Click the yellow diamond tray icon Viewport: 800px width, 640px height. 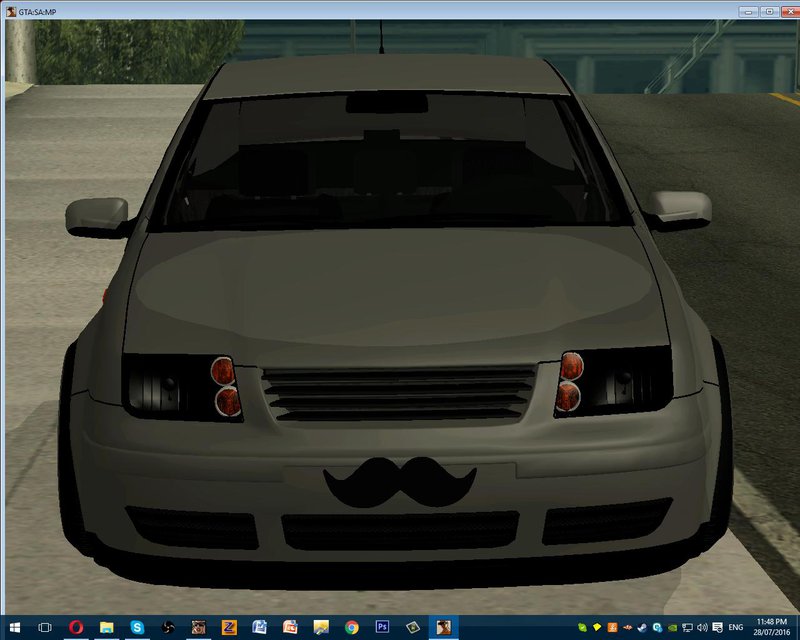click(597, 627)
